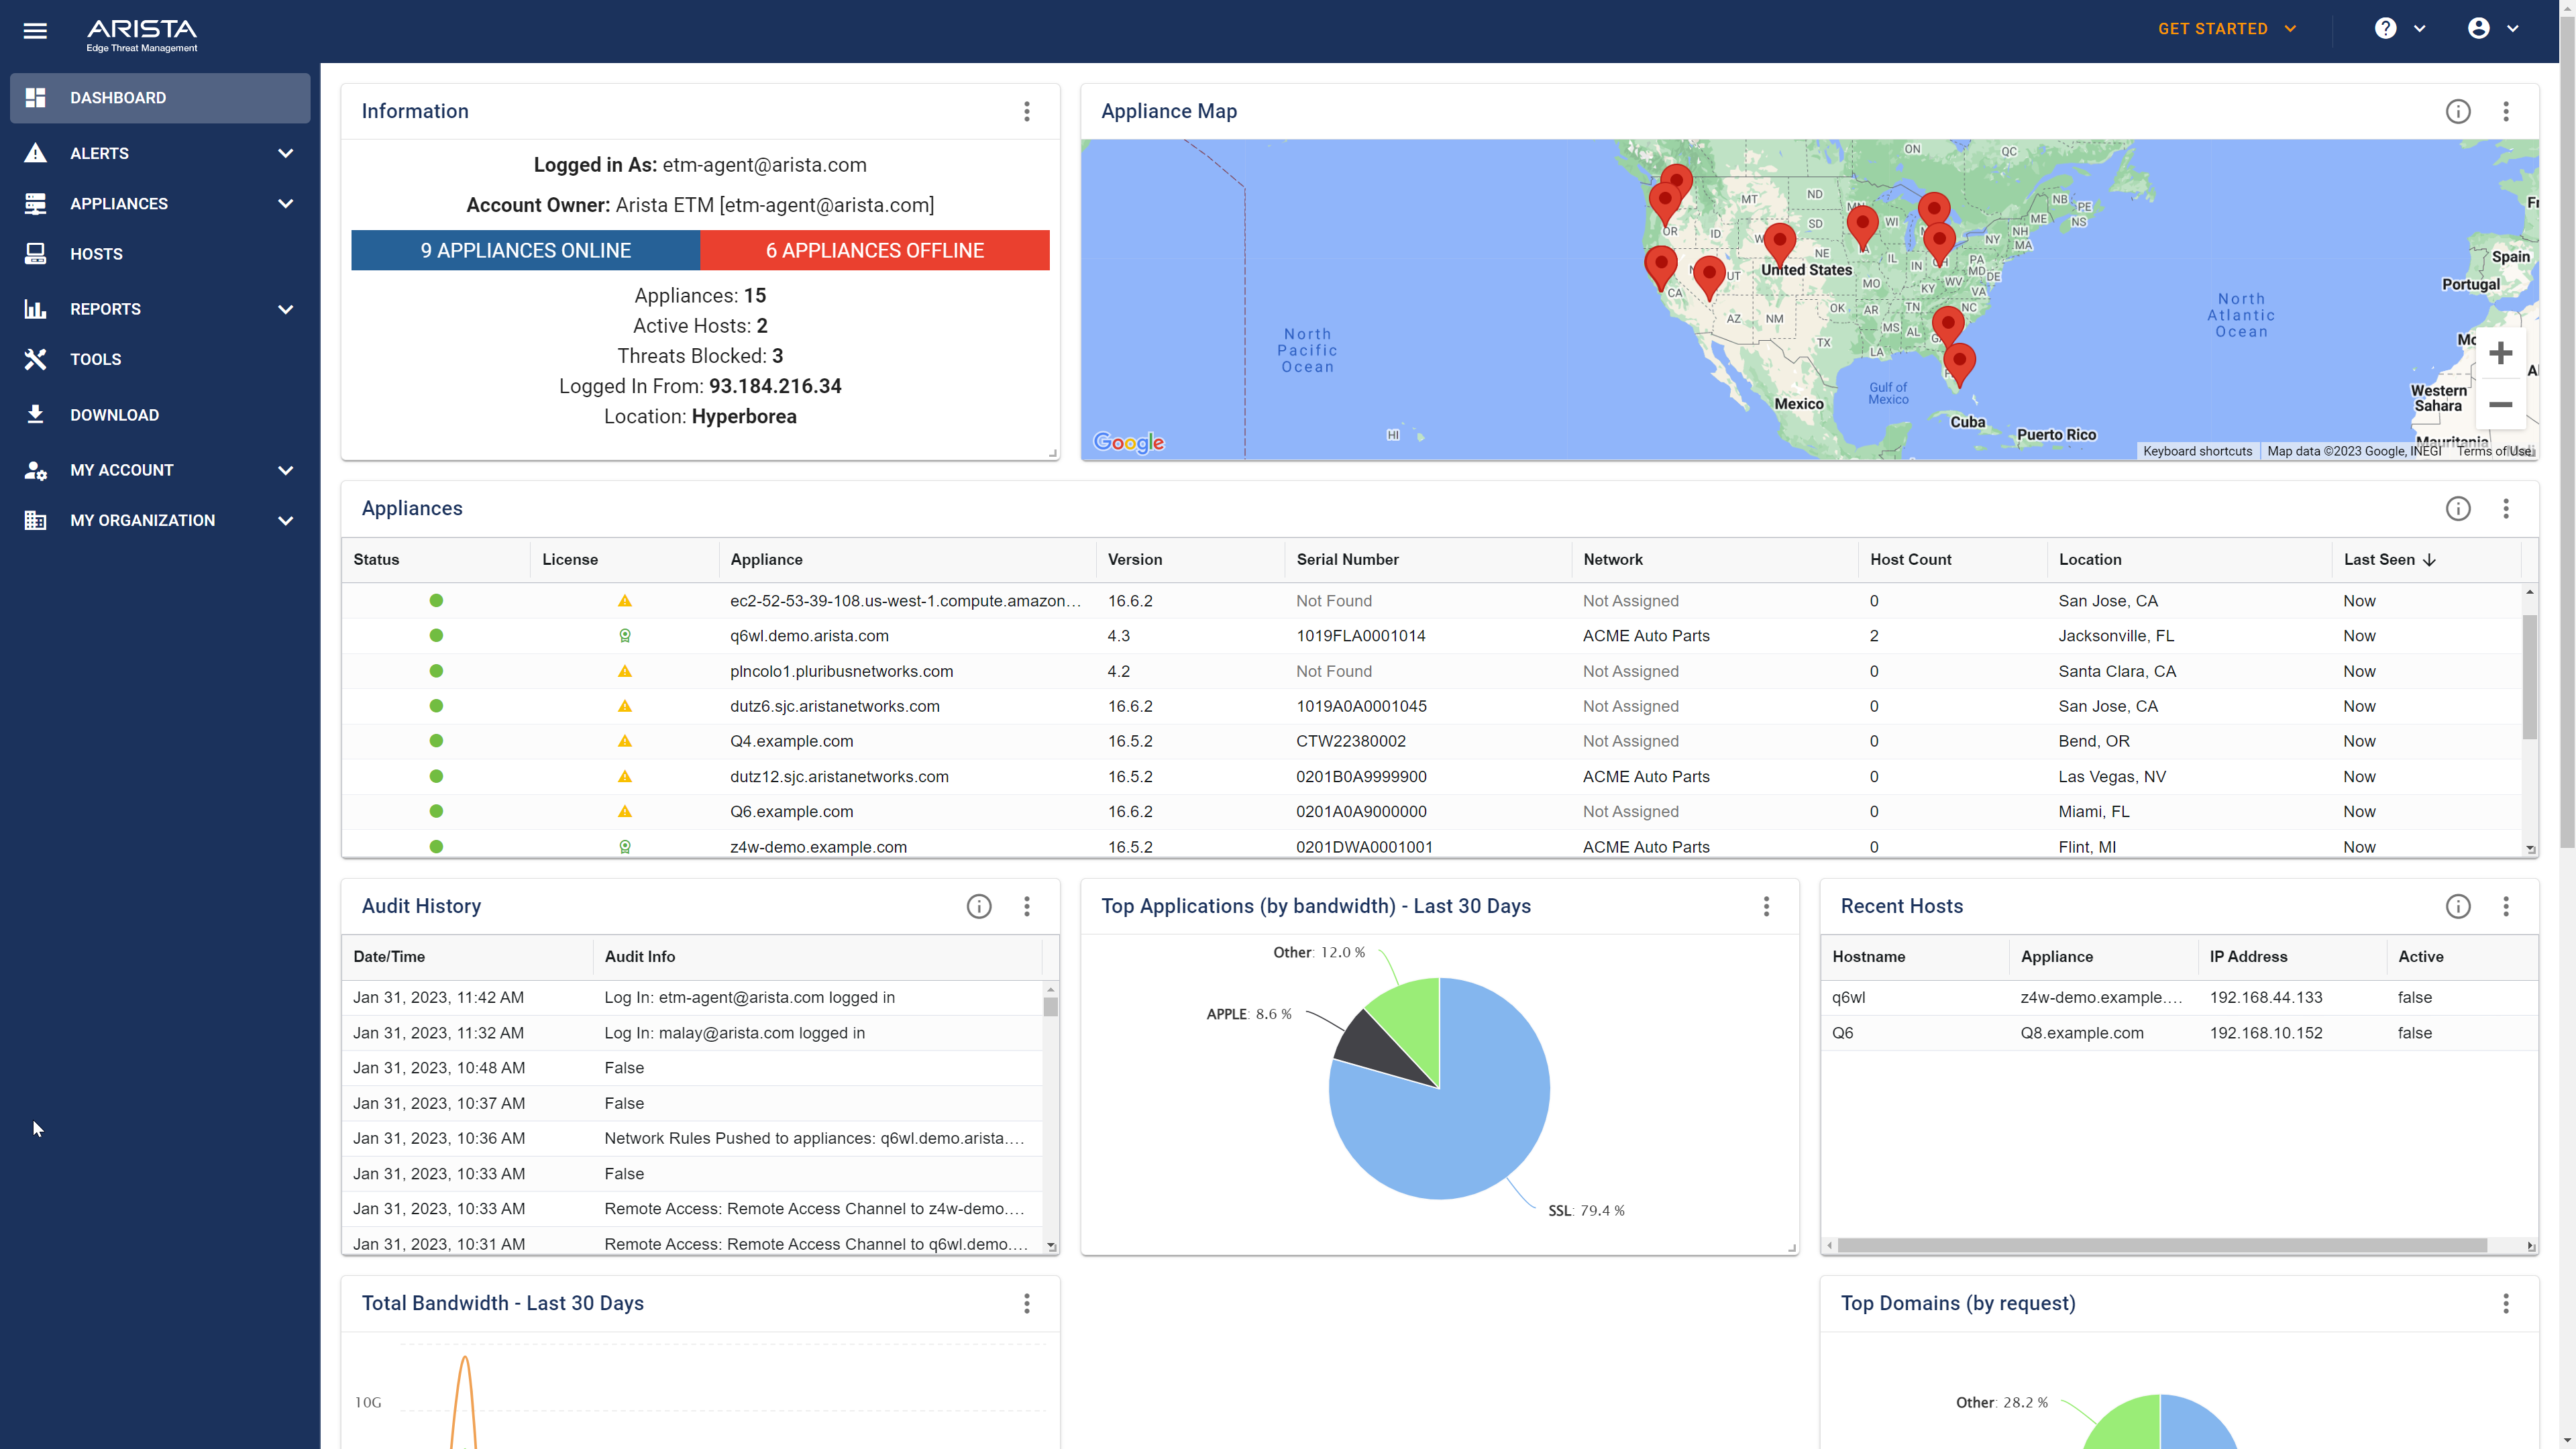Sort appliances by Last Seen column
The width and height of the screenshot is (2576, 1449).
(x=2389, y=559)
